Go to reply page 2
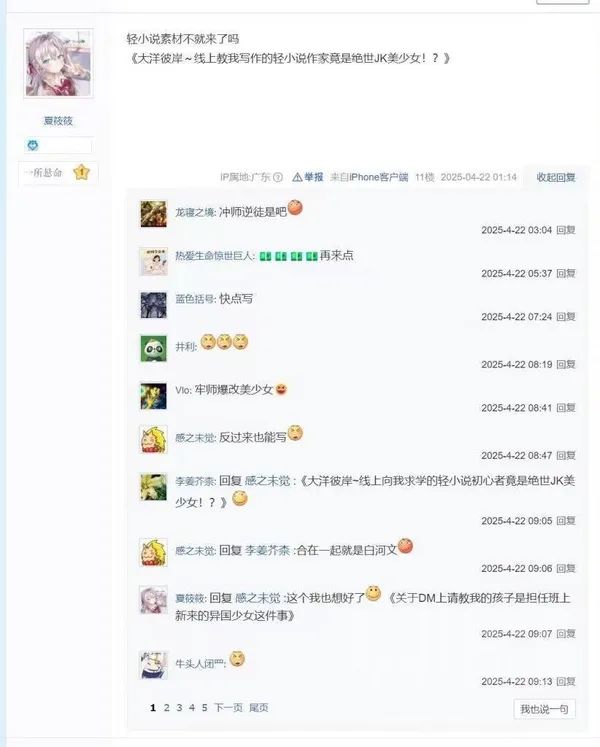This screenshot has width=600, height=747. (x=166, y=707)
